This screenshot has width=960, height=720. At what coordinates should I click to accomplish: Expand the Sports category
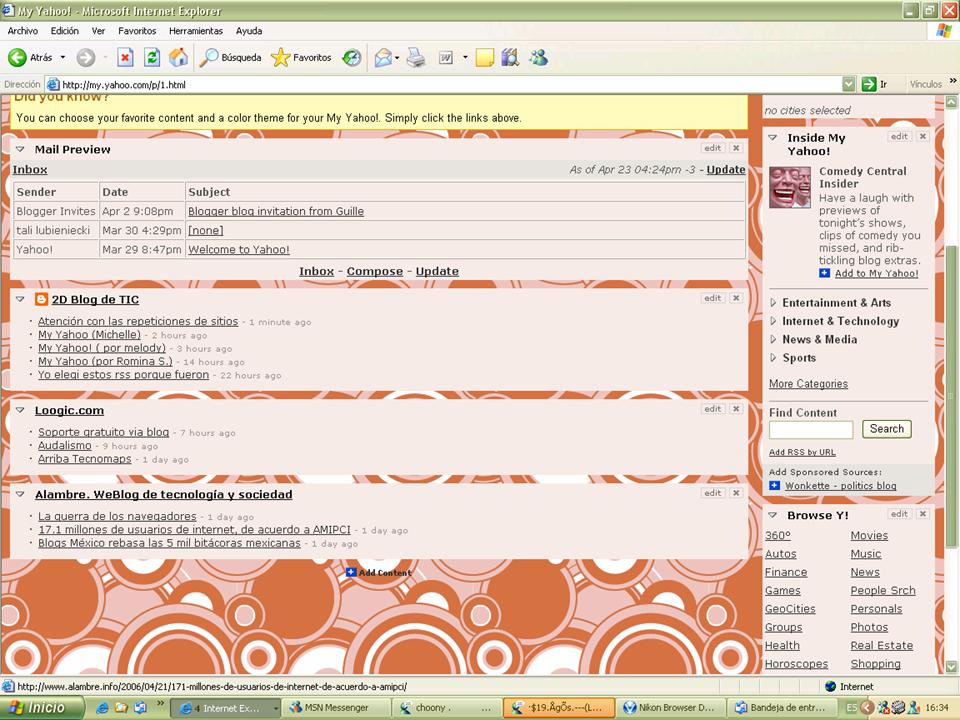[x=773, y=358]
